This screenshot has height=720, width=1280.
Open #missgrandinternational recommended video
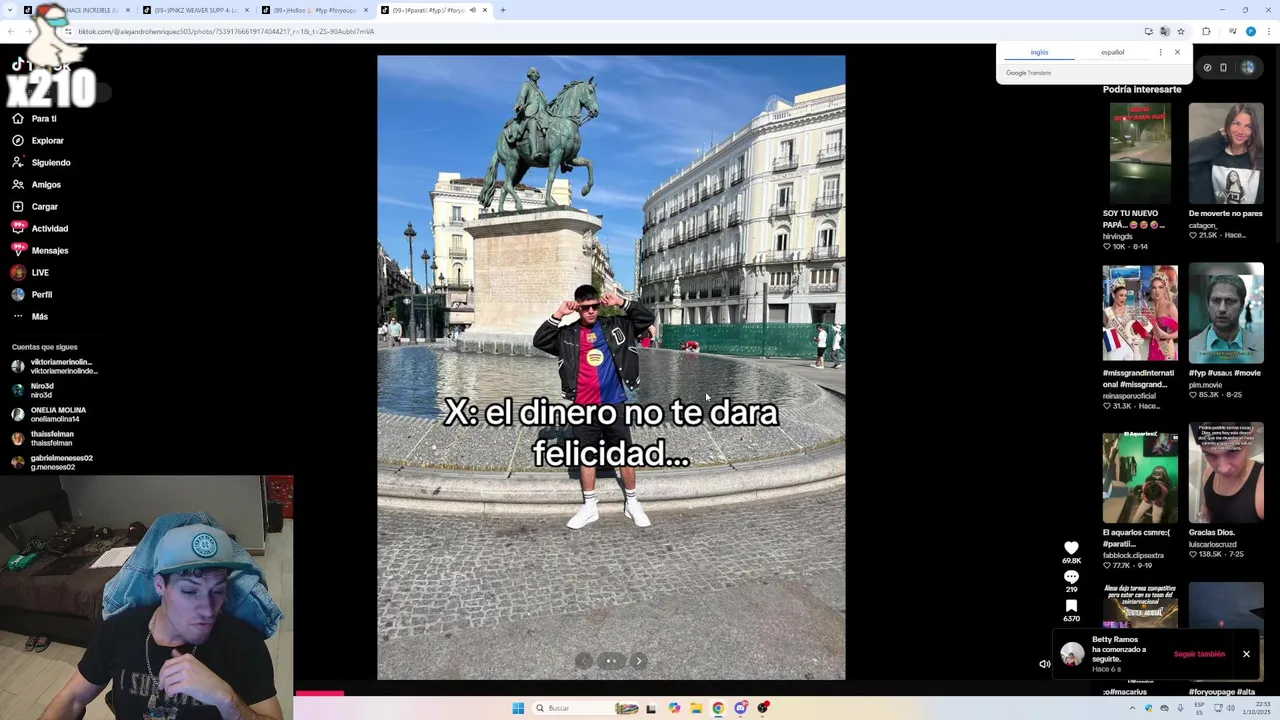click(x=1140, y=313)
